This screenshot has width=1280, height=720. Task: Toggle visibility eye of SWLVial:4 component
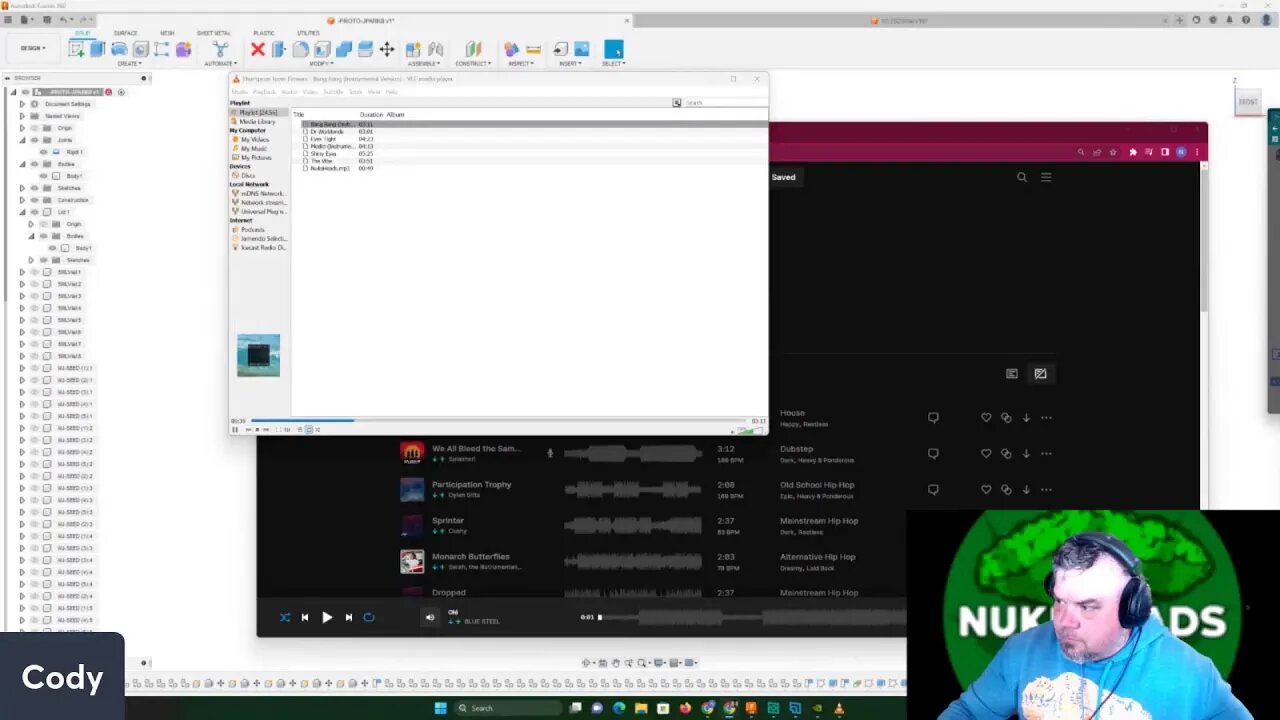tap(34, 308)
